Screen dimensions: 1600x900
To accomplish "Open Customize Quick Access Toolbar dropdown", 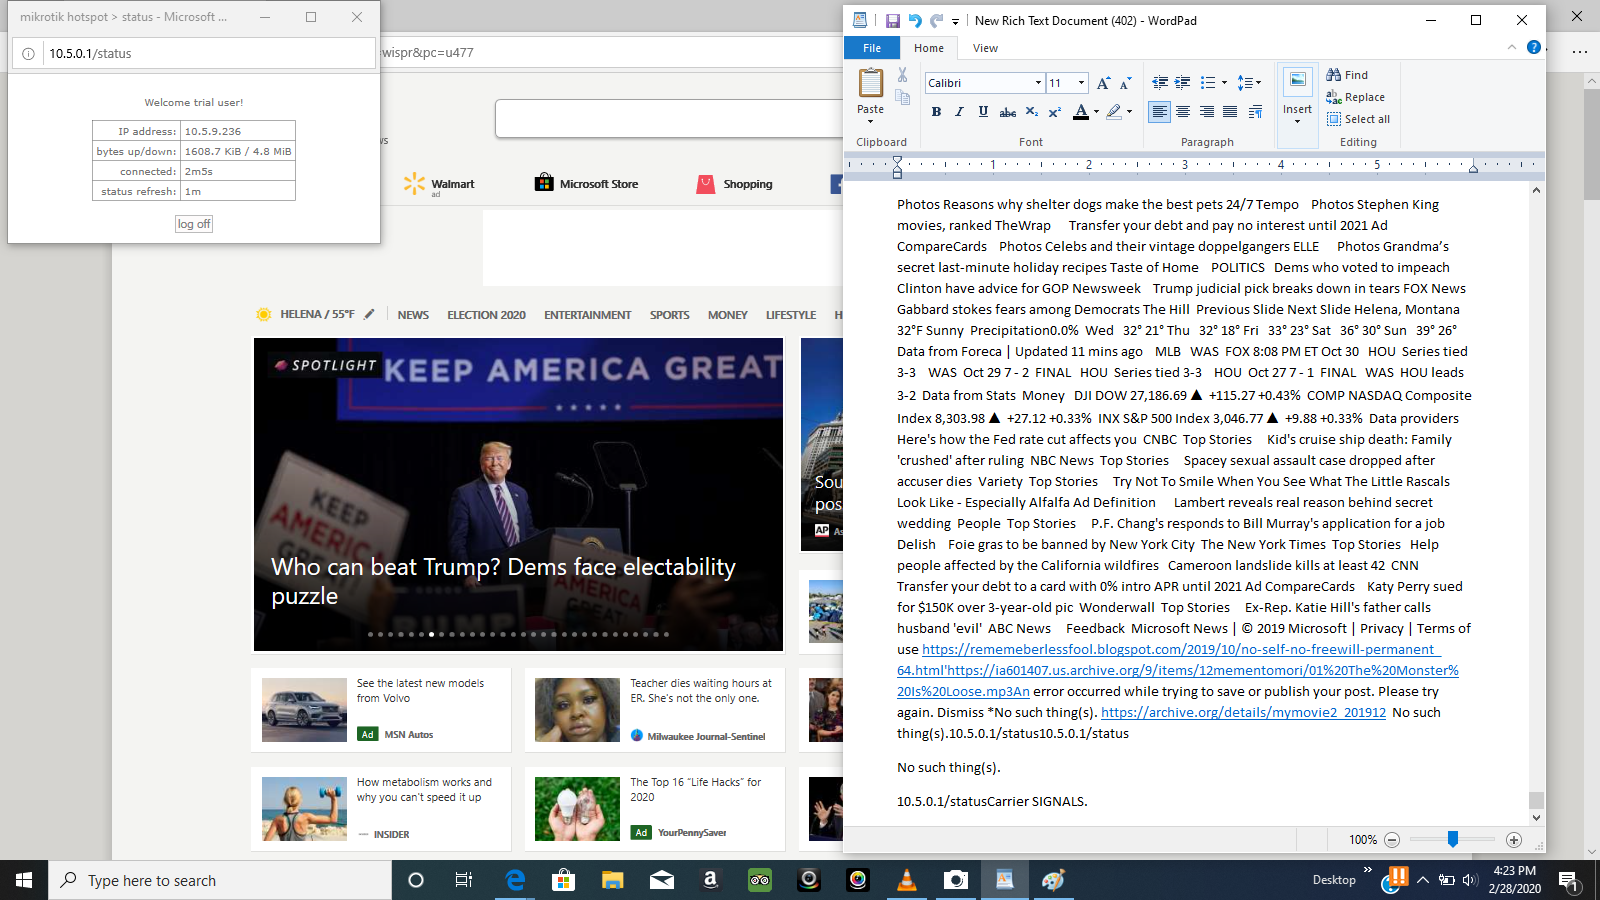I will (955, 21).
